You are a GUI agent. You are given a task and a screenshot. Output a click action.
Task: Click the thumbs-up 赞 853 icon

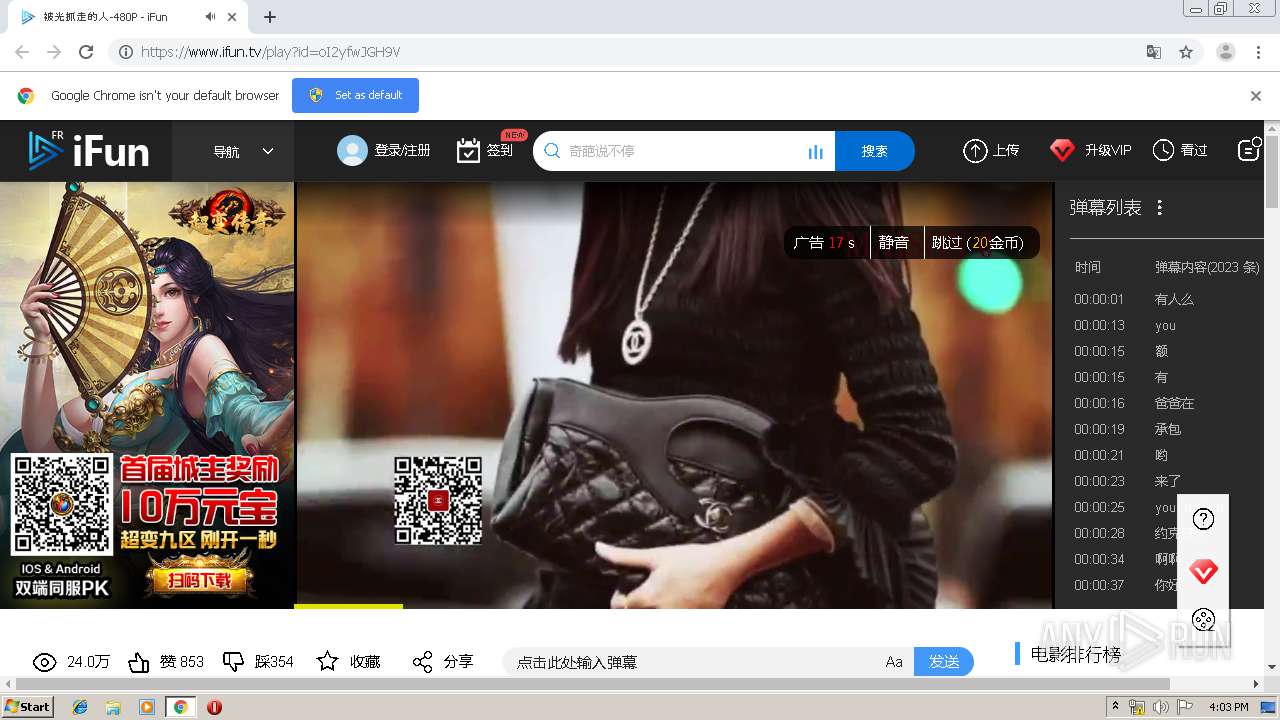point(139,662)
